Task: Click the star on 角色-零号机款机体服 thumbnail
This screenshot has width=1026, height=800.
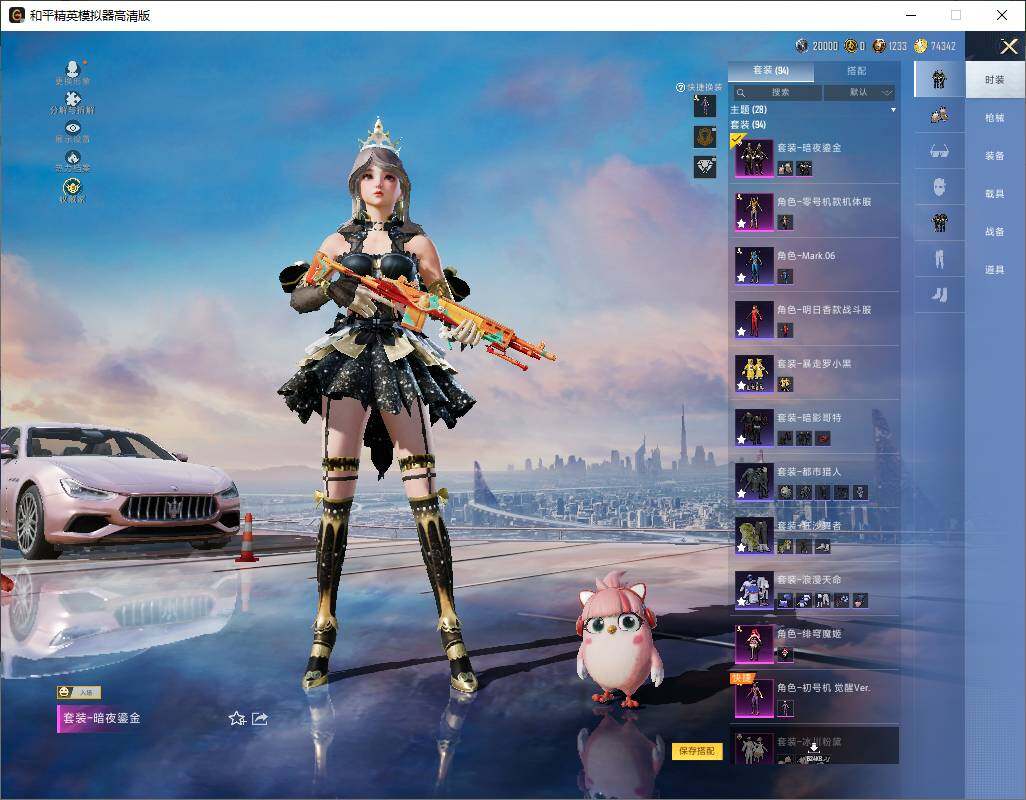Action: 741,224
